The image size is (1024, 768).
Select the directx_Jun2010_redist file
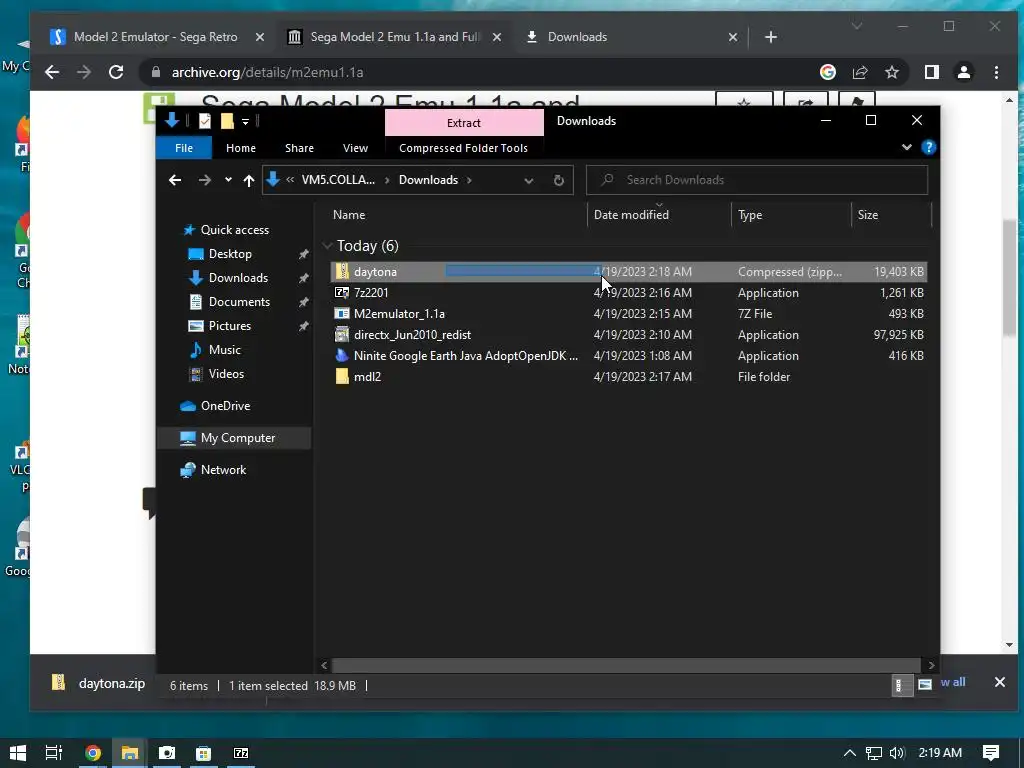pyautogui.click(x=628, y=334)
